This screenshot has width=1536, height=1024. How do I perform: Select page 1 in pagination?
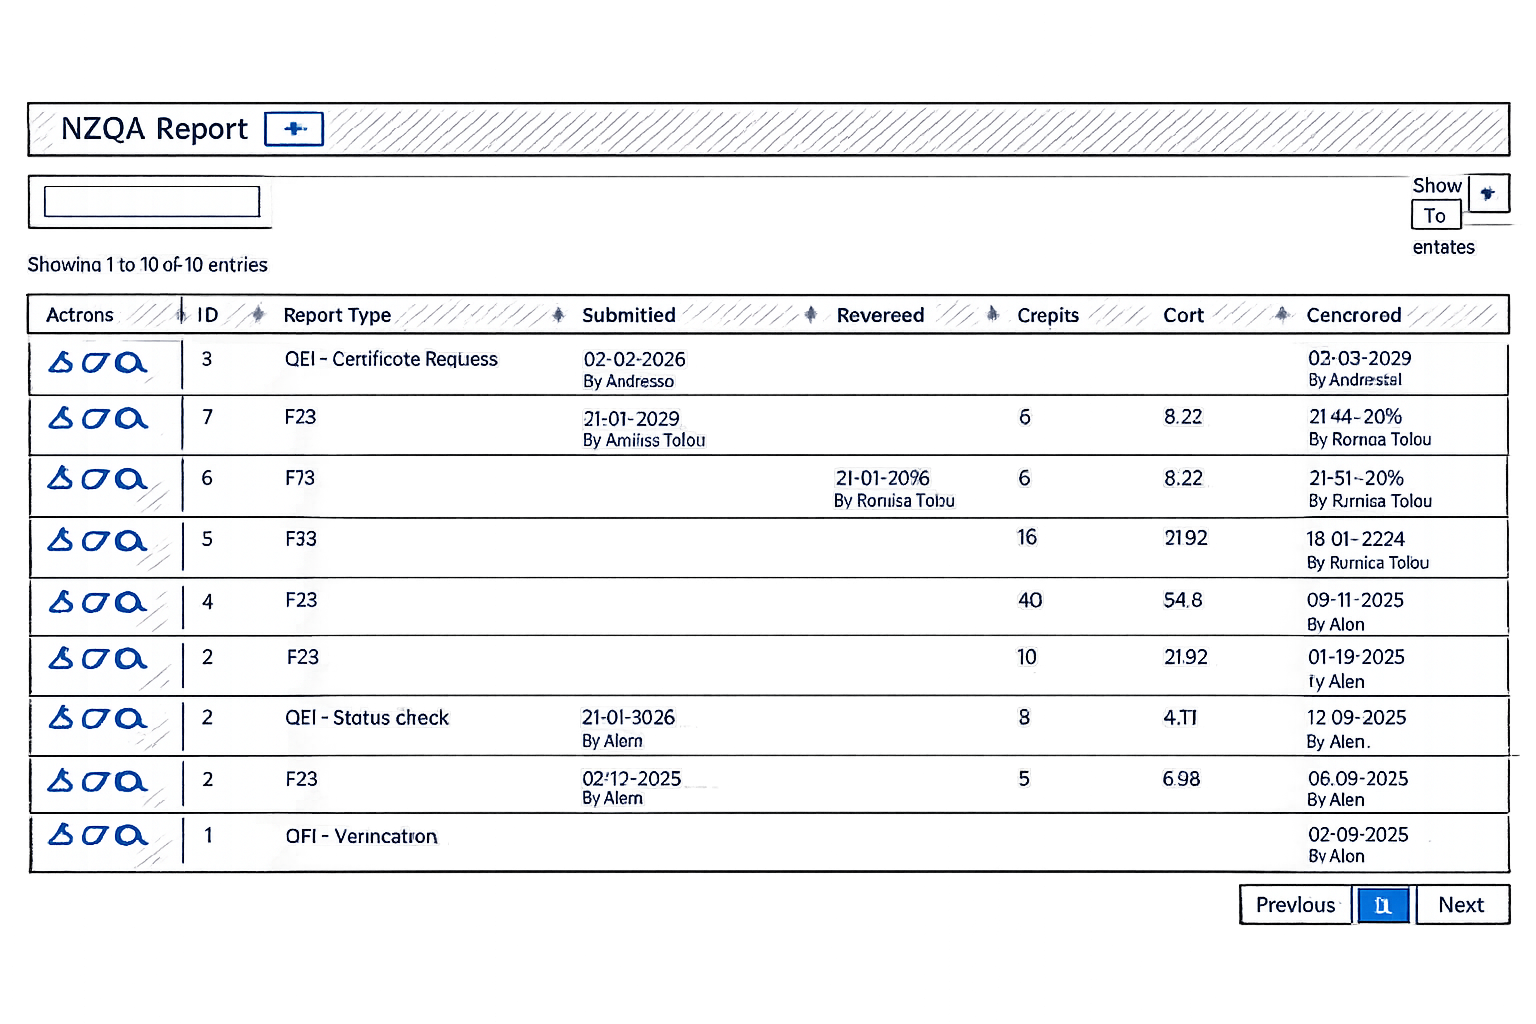[x=1383, y=905]
